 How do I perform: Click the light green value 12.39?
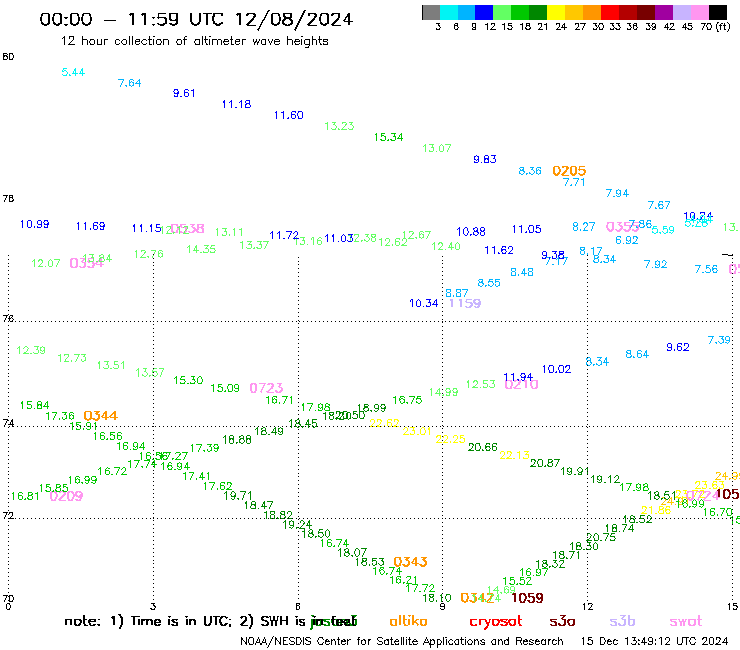(31, 350)
